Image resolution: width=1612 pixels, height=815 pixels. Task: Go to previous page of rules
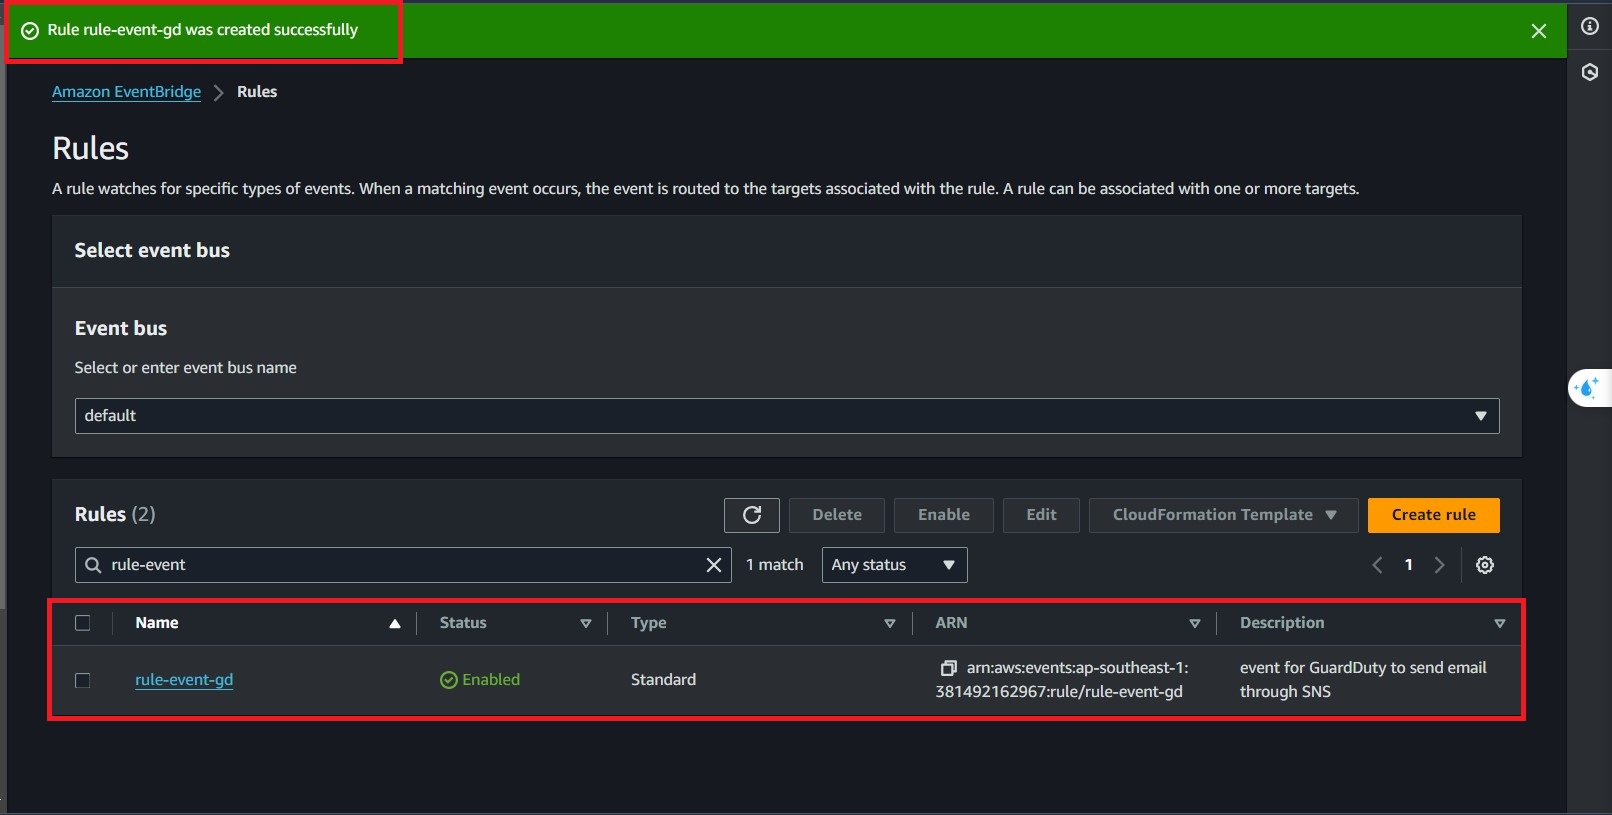1377,565
